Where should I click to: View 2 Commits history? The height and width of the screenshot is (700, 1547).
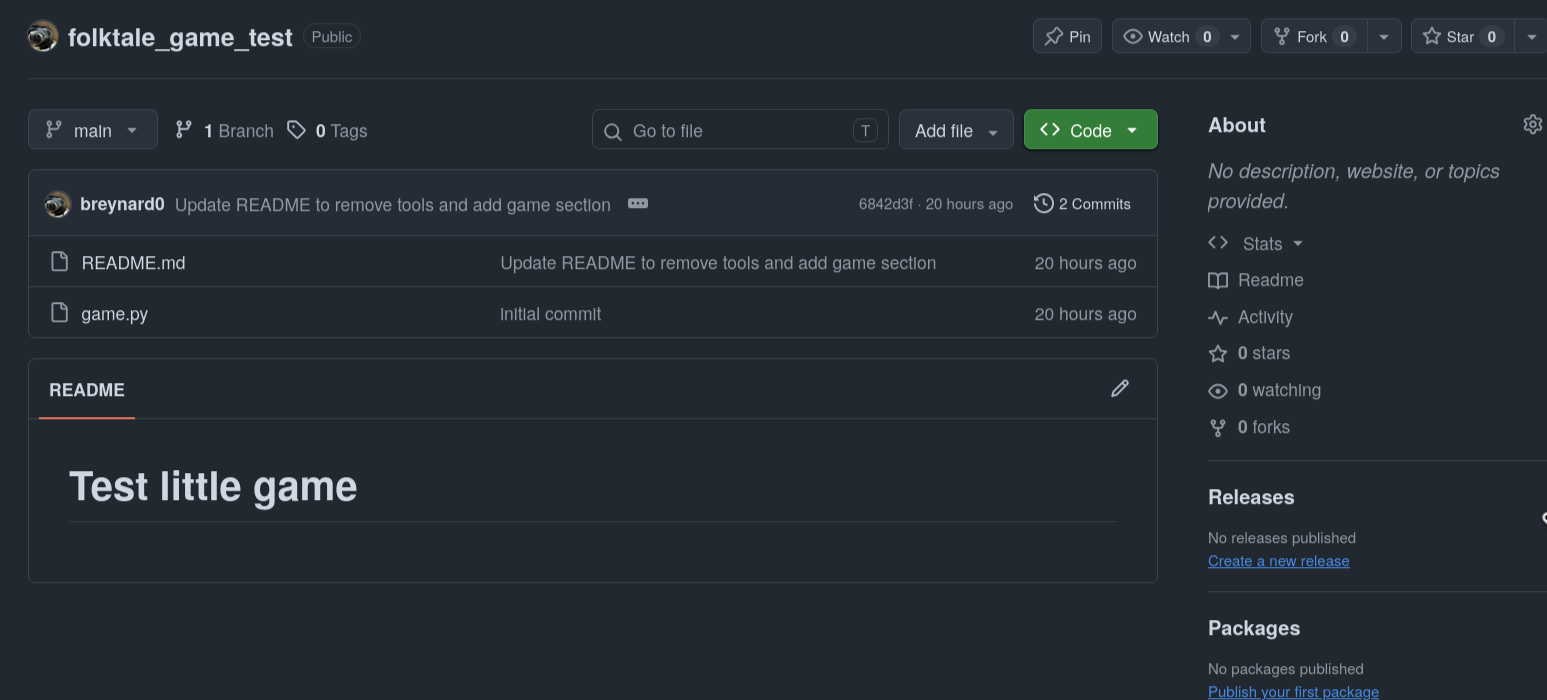click(x=1083, y=203)
